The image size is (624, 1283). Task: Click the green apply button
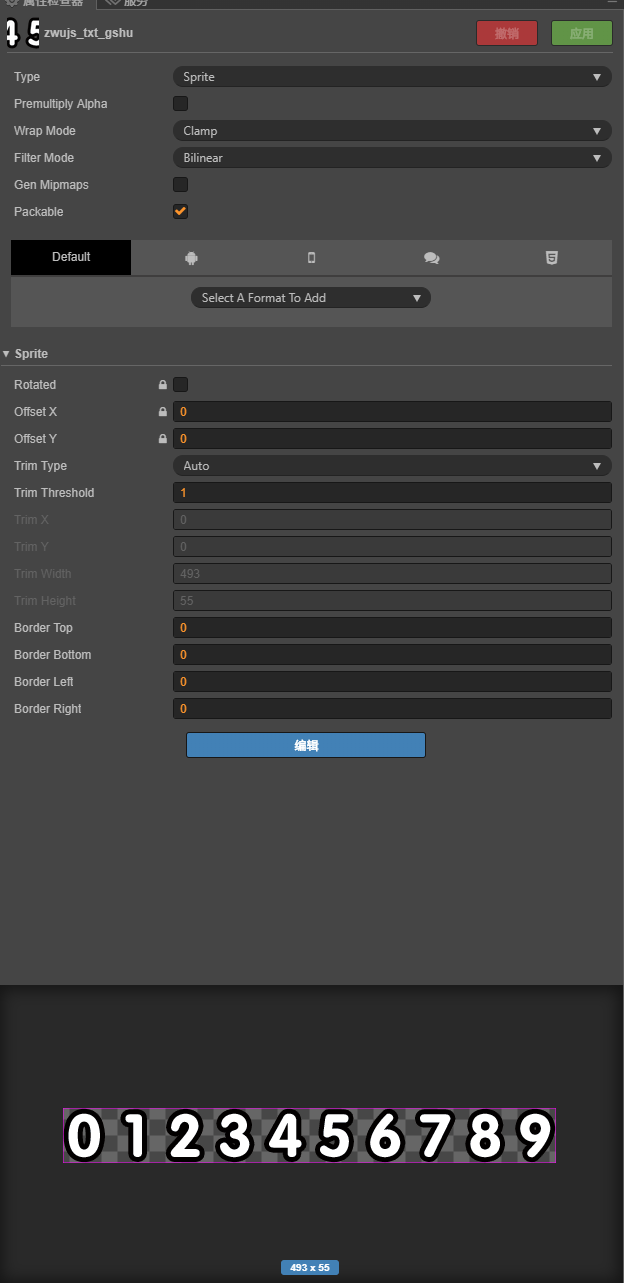coord(581,34)
